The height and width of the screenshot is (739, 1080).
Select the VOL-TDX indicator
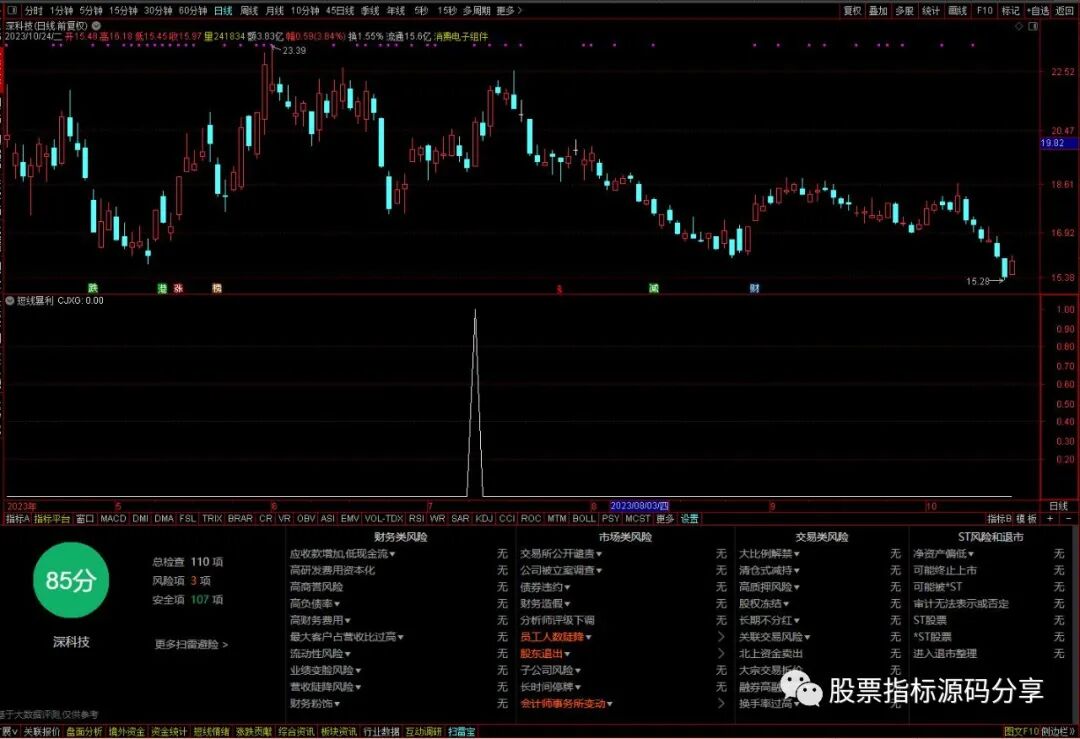(x=384, y=519)
